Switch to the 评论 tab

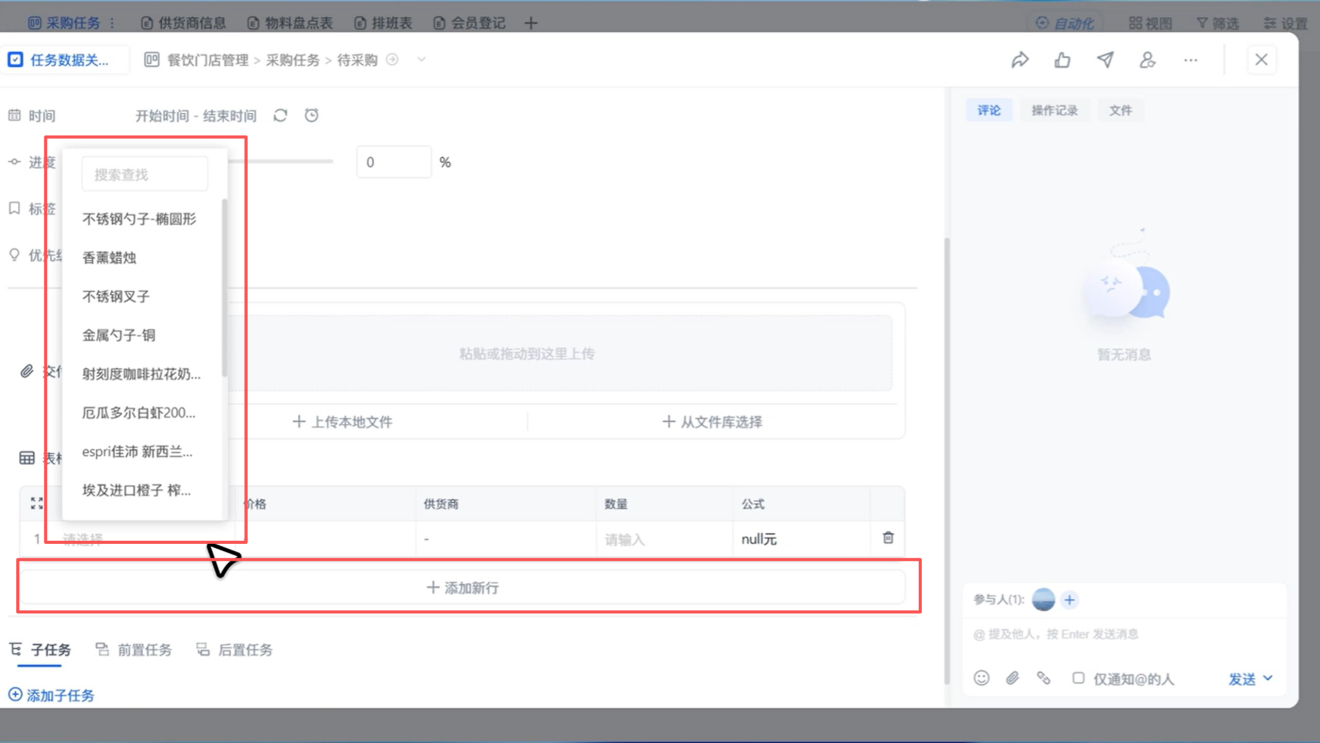click(x=989, y=110)
